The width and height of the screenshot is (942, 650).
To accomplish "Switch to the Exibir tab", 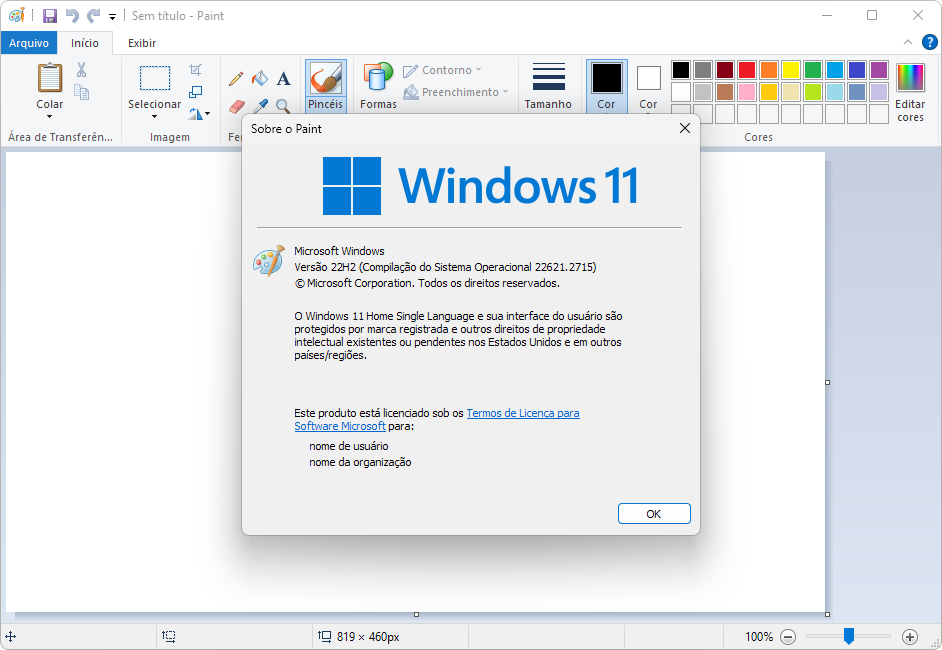I will (142, 43).
